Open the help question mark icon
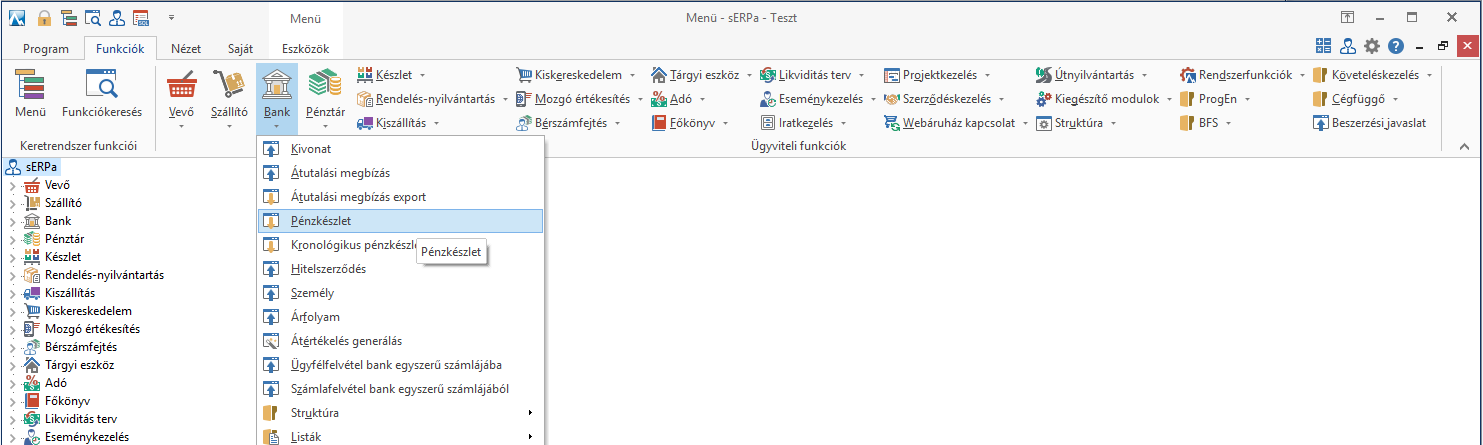The image size is (1483, 445). click(1396, 46)
